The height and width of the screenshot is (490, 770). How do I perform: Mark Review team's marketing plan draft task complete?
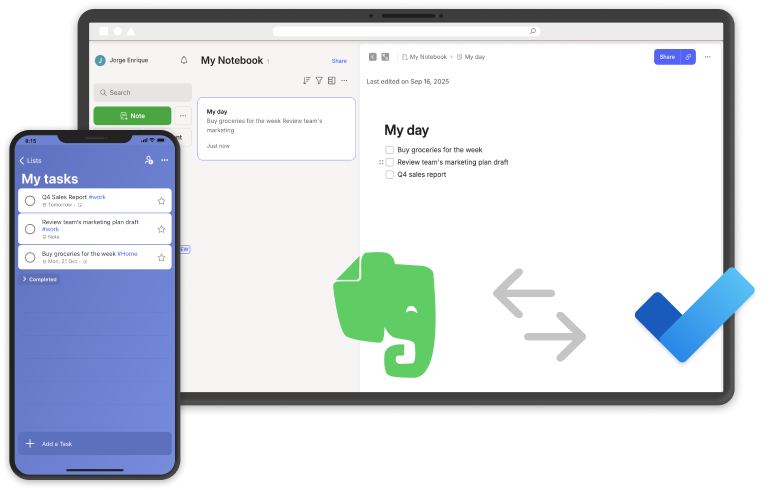[30, 229]
